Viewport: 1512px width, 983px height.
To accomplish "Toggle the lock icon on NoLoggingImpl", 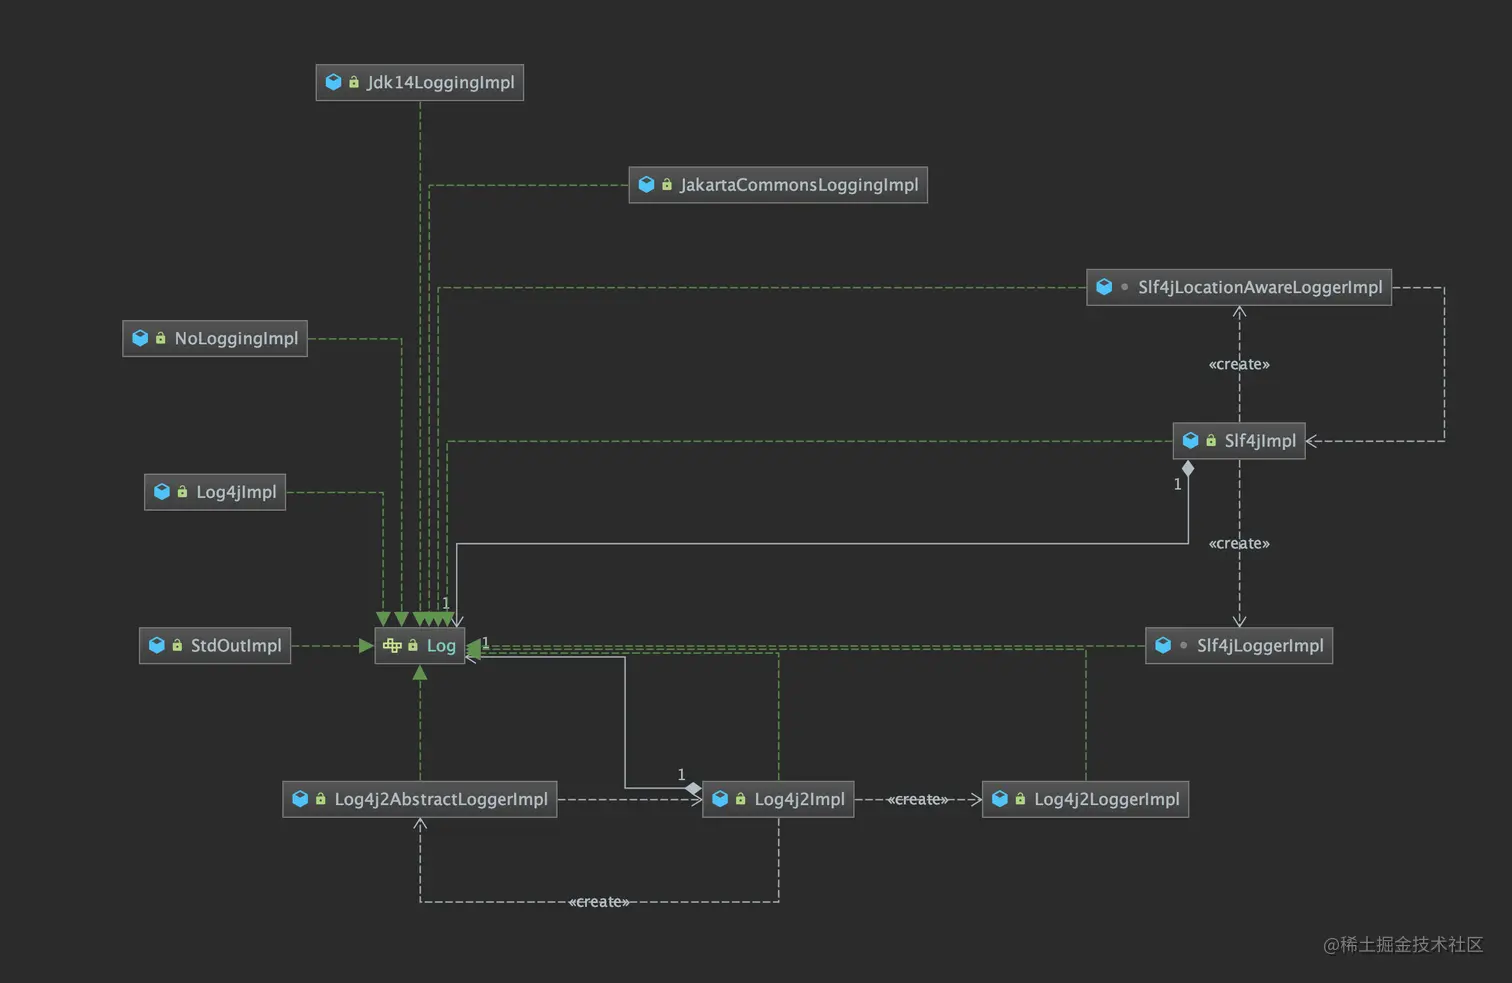I will click(158, 338).
